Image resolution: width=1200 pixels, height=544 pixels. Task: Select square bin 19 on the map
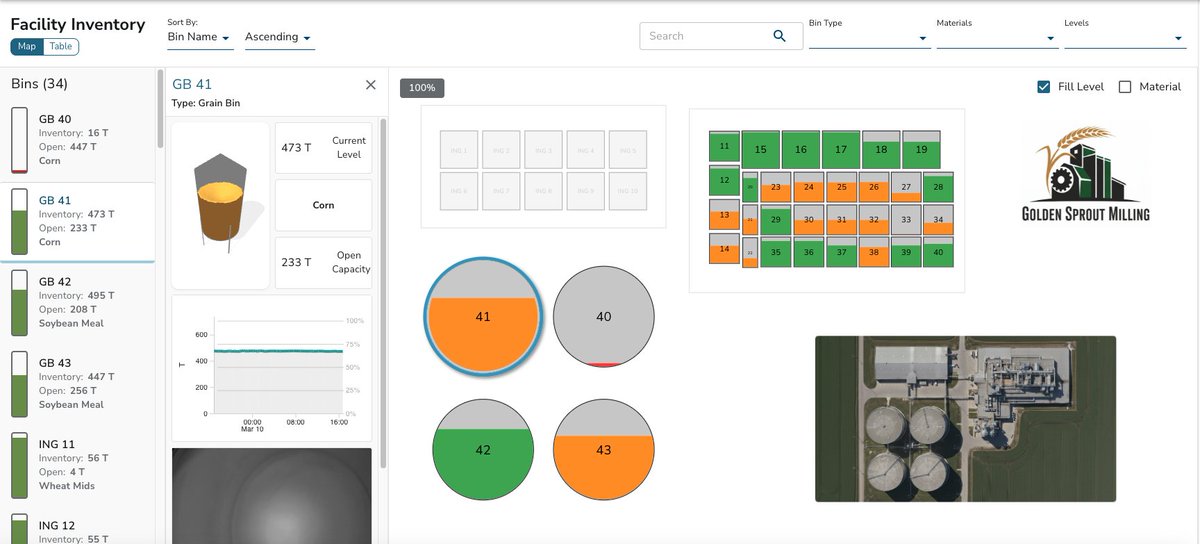tap(920, 149)
